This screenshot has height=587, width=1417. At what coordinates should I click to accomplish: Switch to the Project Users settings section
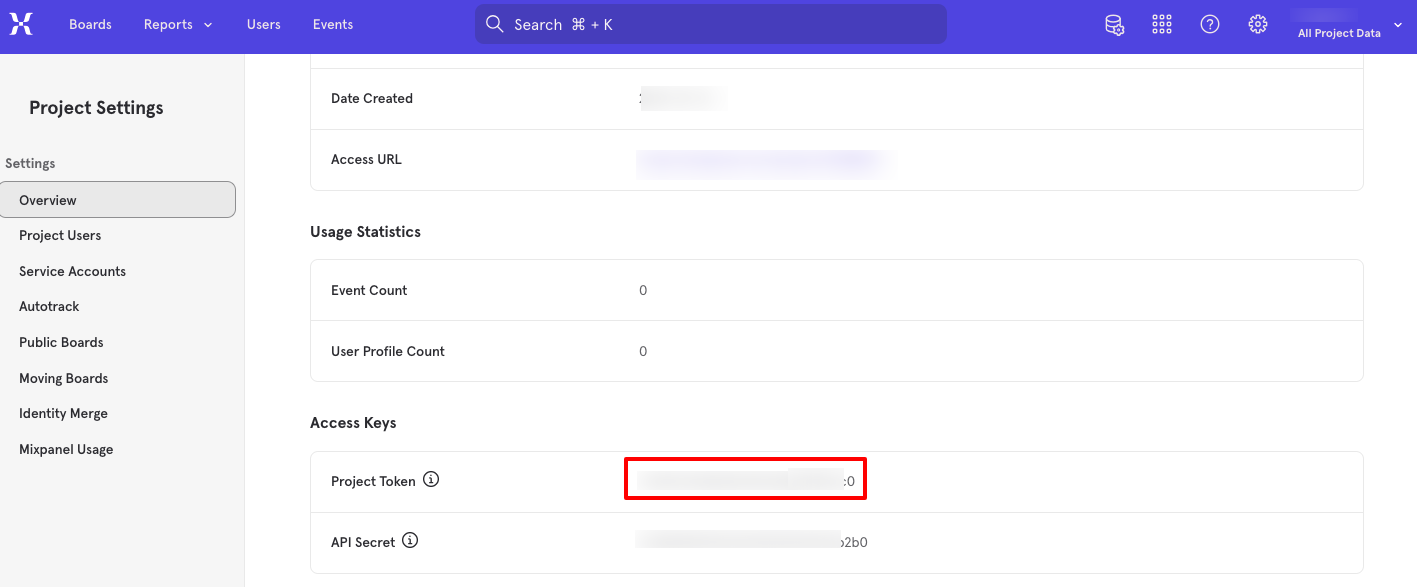[60, 235]
